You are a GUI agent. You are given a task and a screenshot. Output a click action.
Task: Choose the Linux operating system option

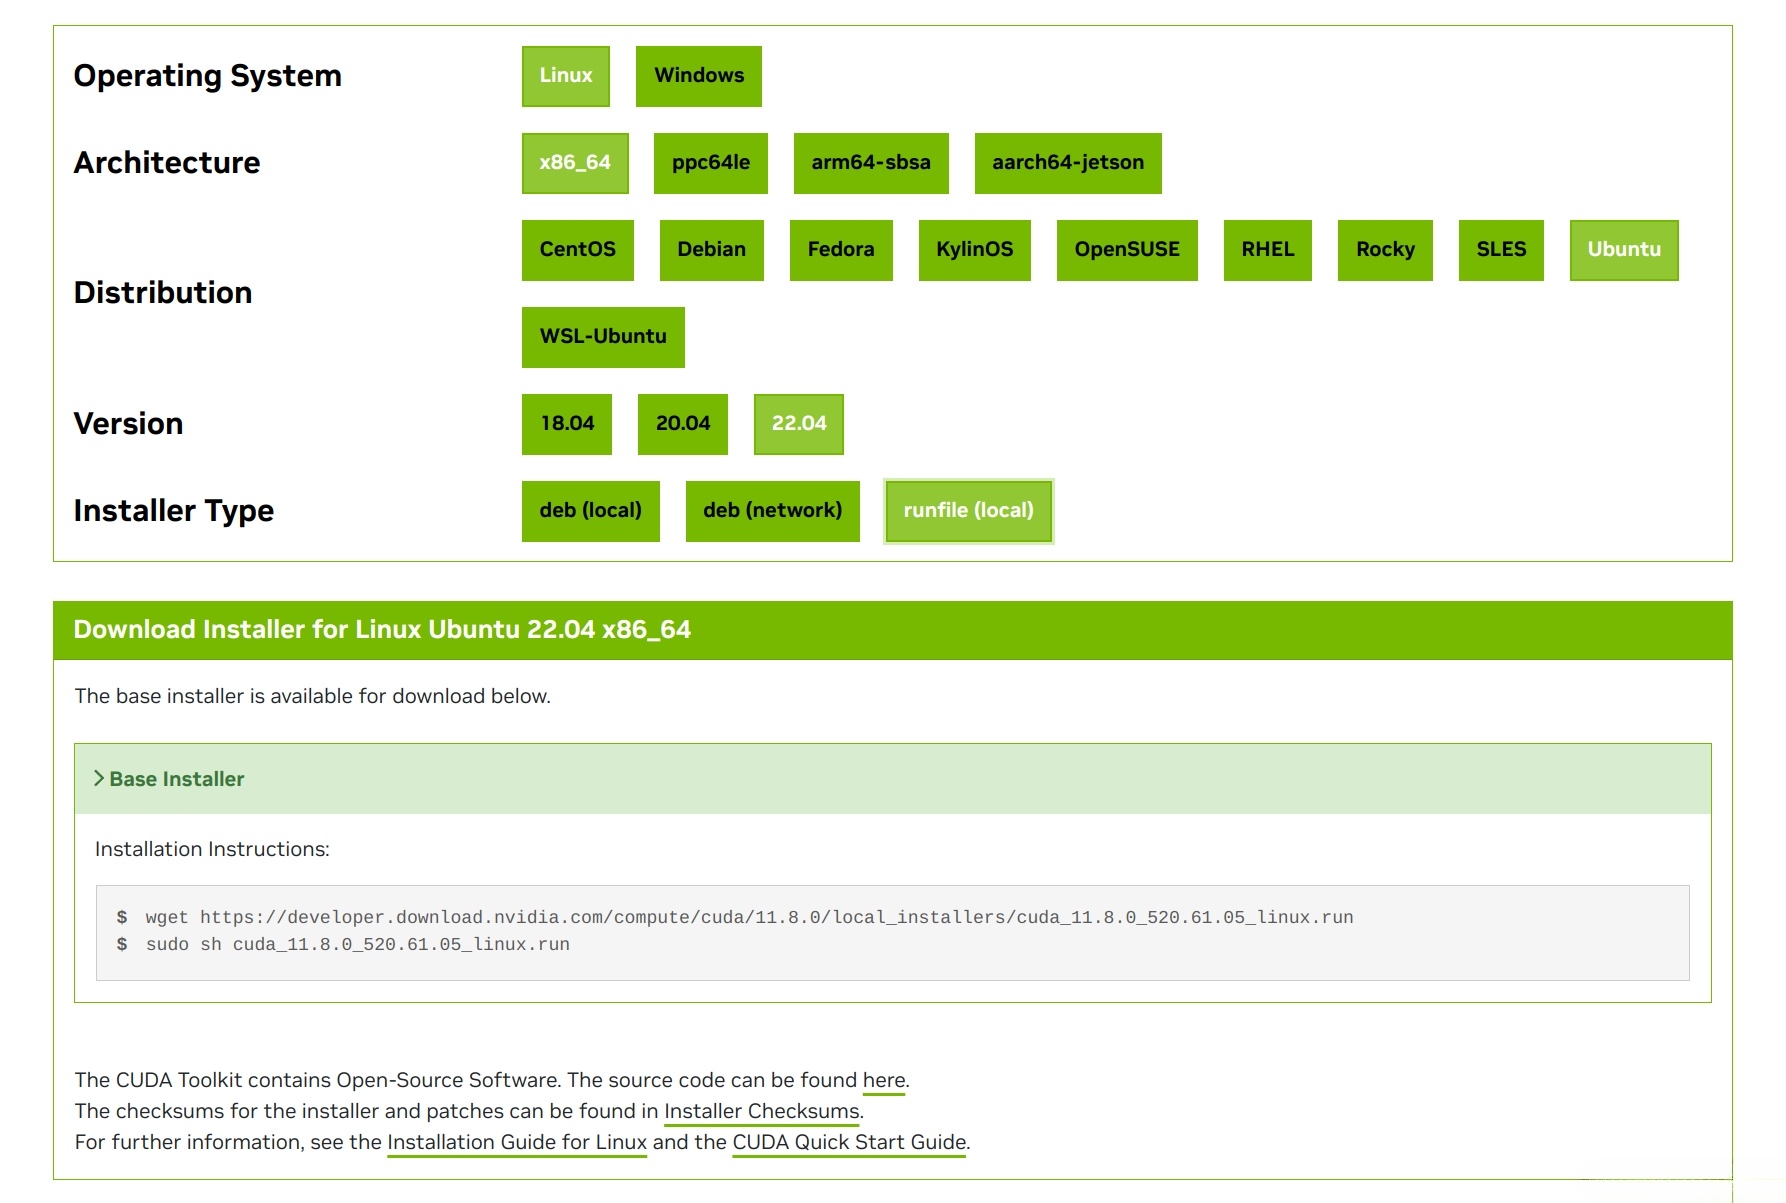coord(565,76)
